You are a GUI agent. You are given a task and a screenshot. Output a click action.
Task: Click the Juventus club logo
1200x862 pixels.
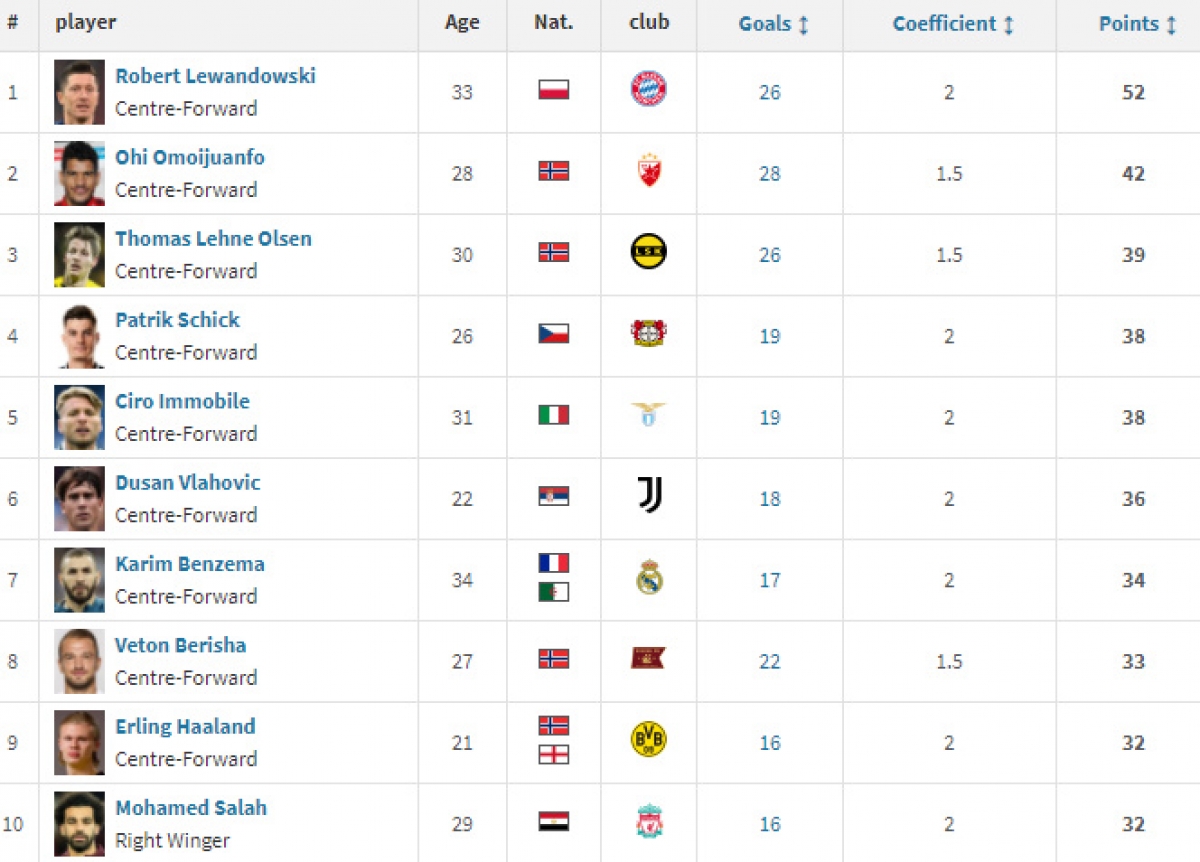point(649,496)
